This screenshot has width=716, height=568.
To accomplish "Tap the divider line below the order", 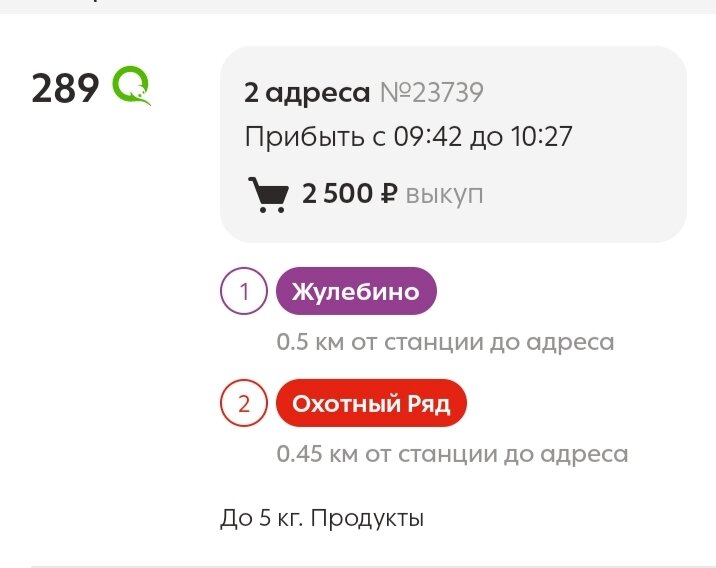I will [373, 567].
